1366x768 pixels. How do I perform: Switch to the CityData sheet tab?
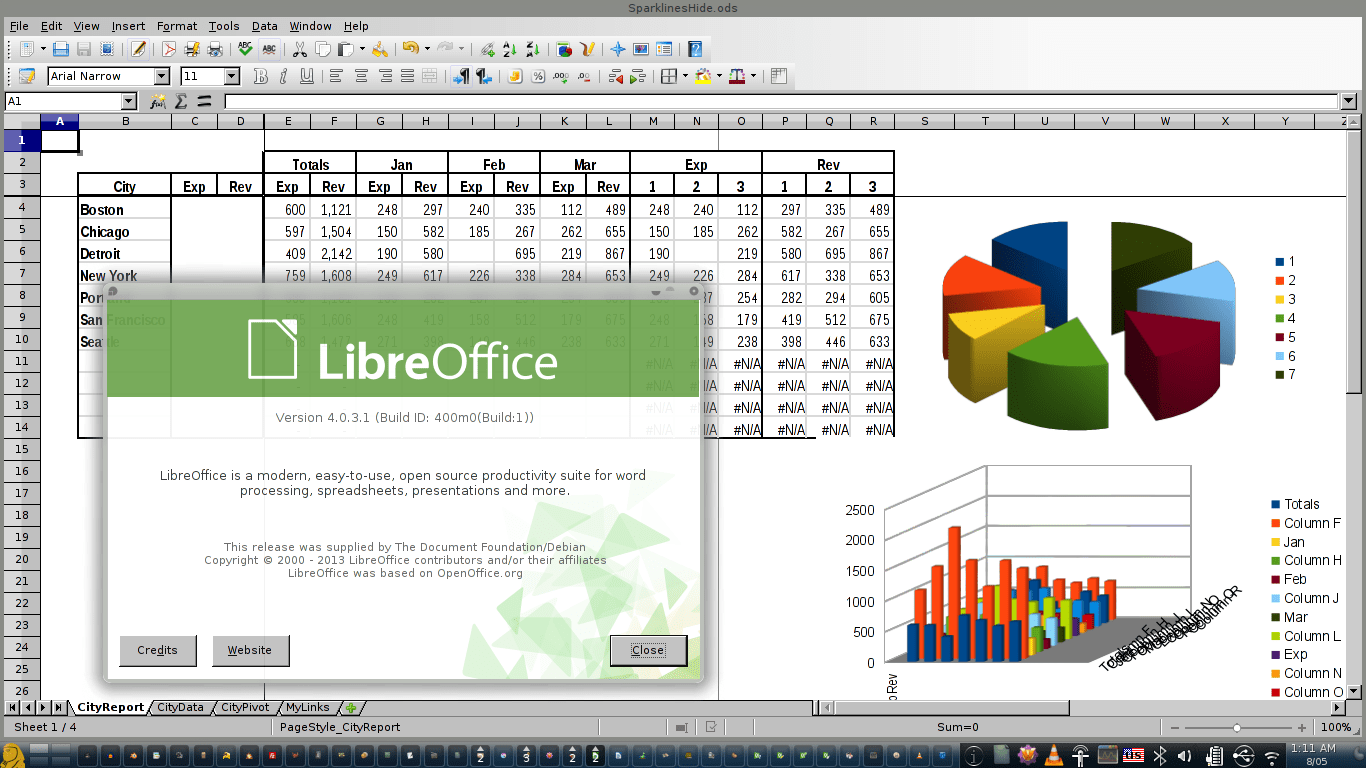coord(180,707)
